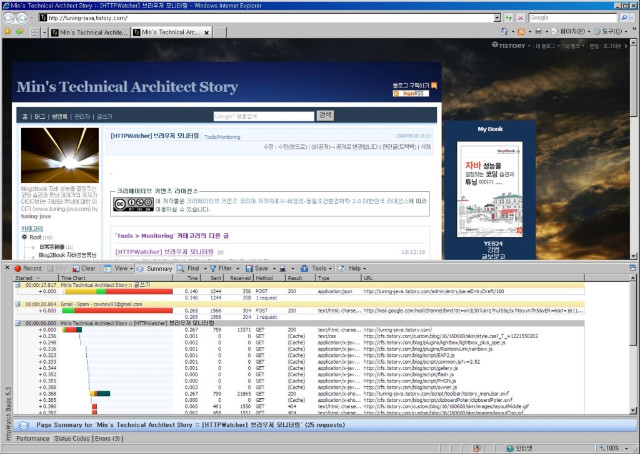Click the IE Back navigation button

(9, 18)
